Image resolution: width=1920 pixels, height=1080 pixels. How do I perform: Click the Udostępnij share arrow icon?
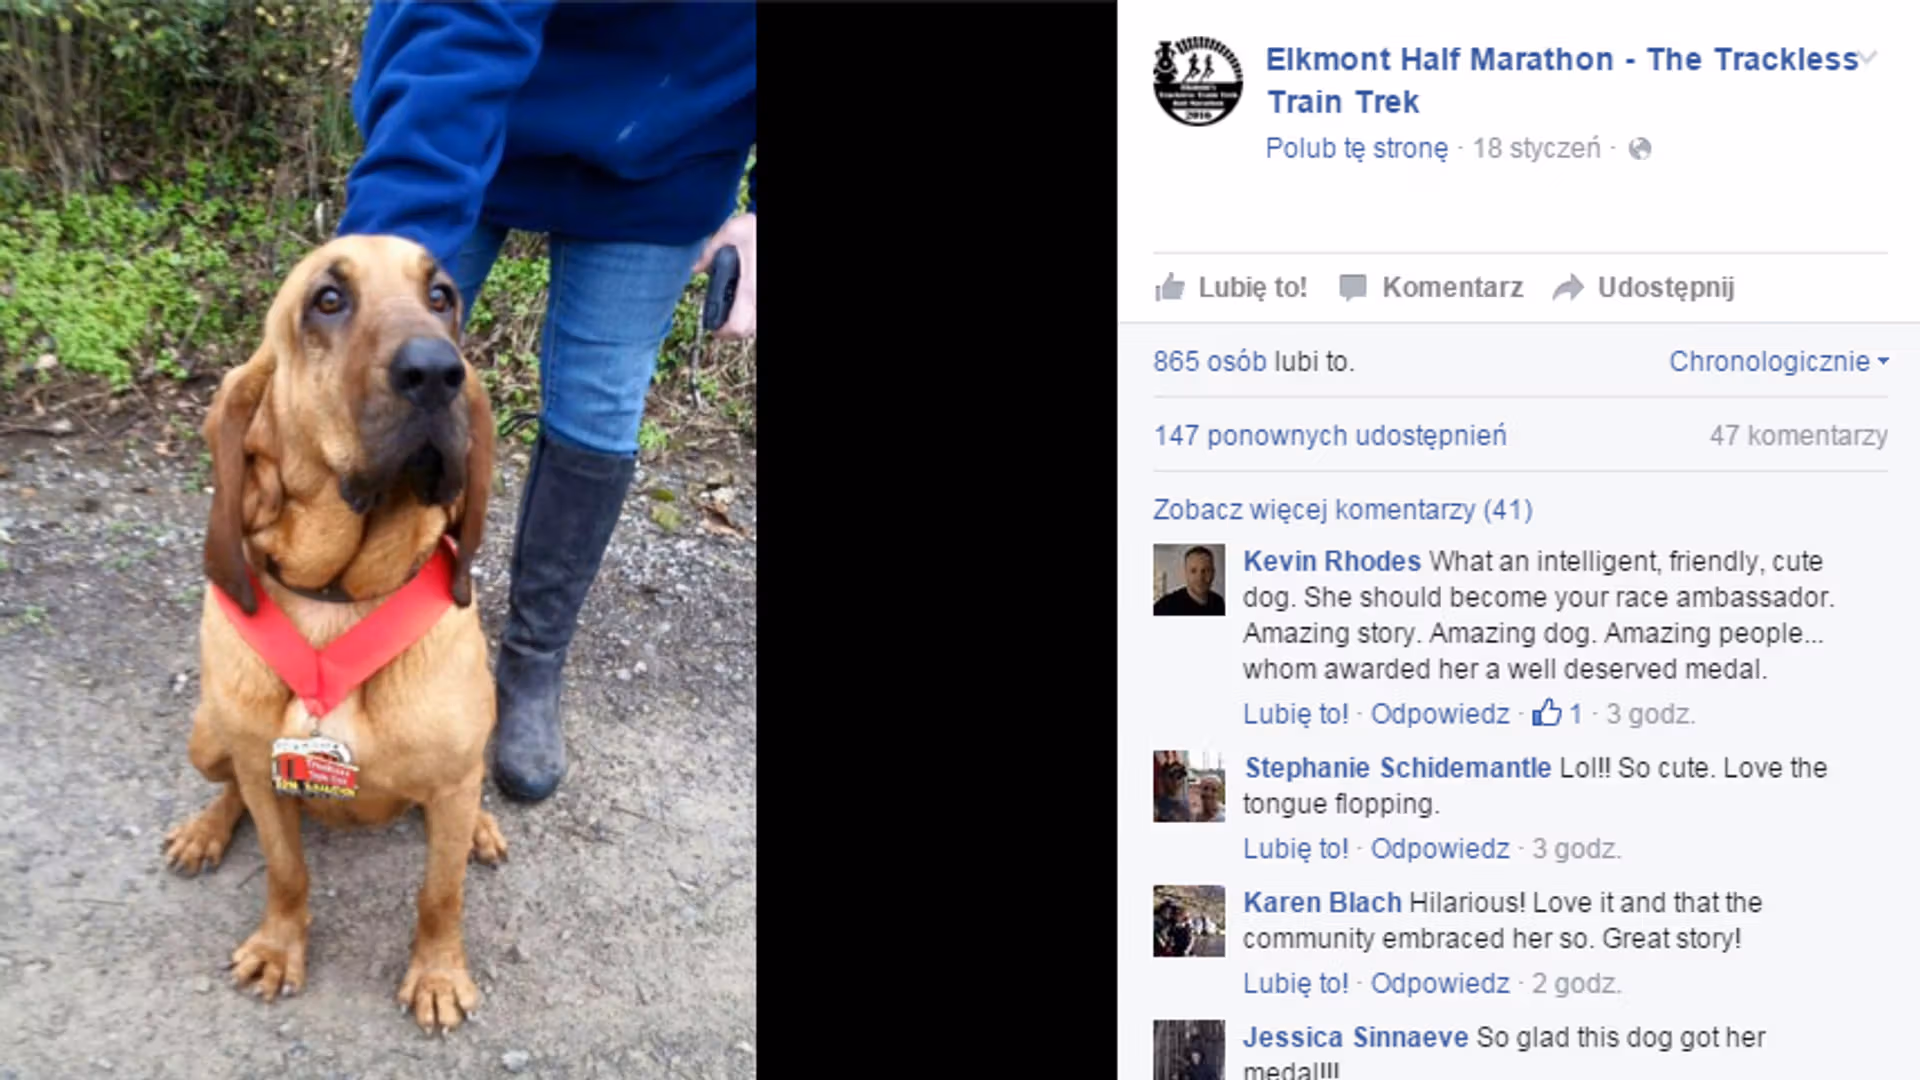pyautogui.click(x=1568, y=288)
